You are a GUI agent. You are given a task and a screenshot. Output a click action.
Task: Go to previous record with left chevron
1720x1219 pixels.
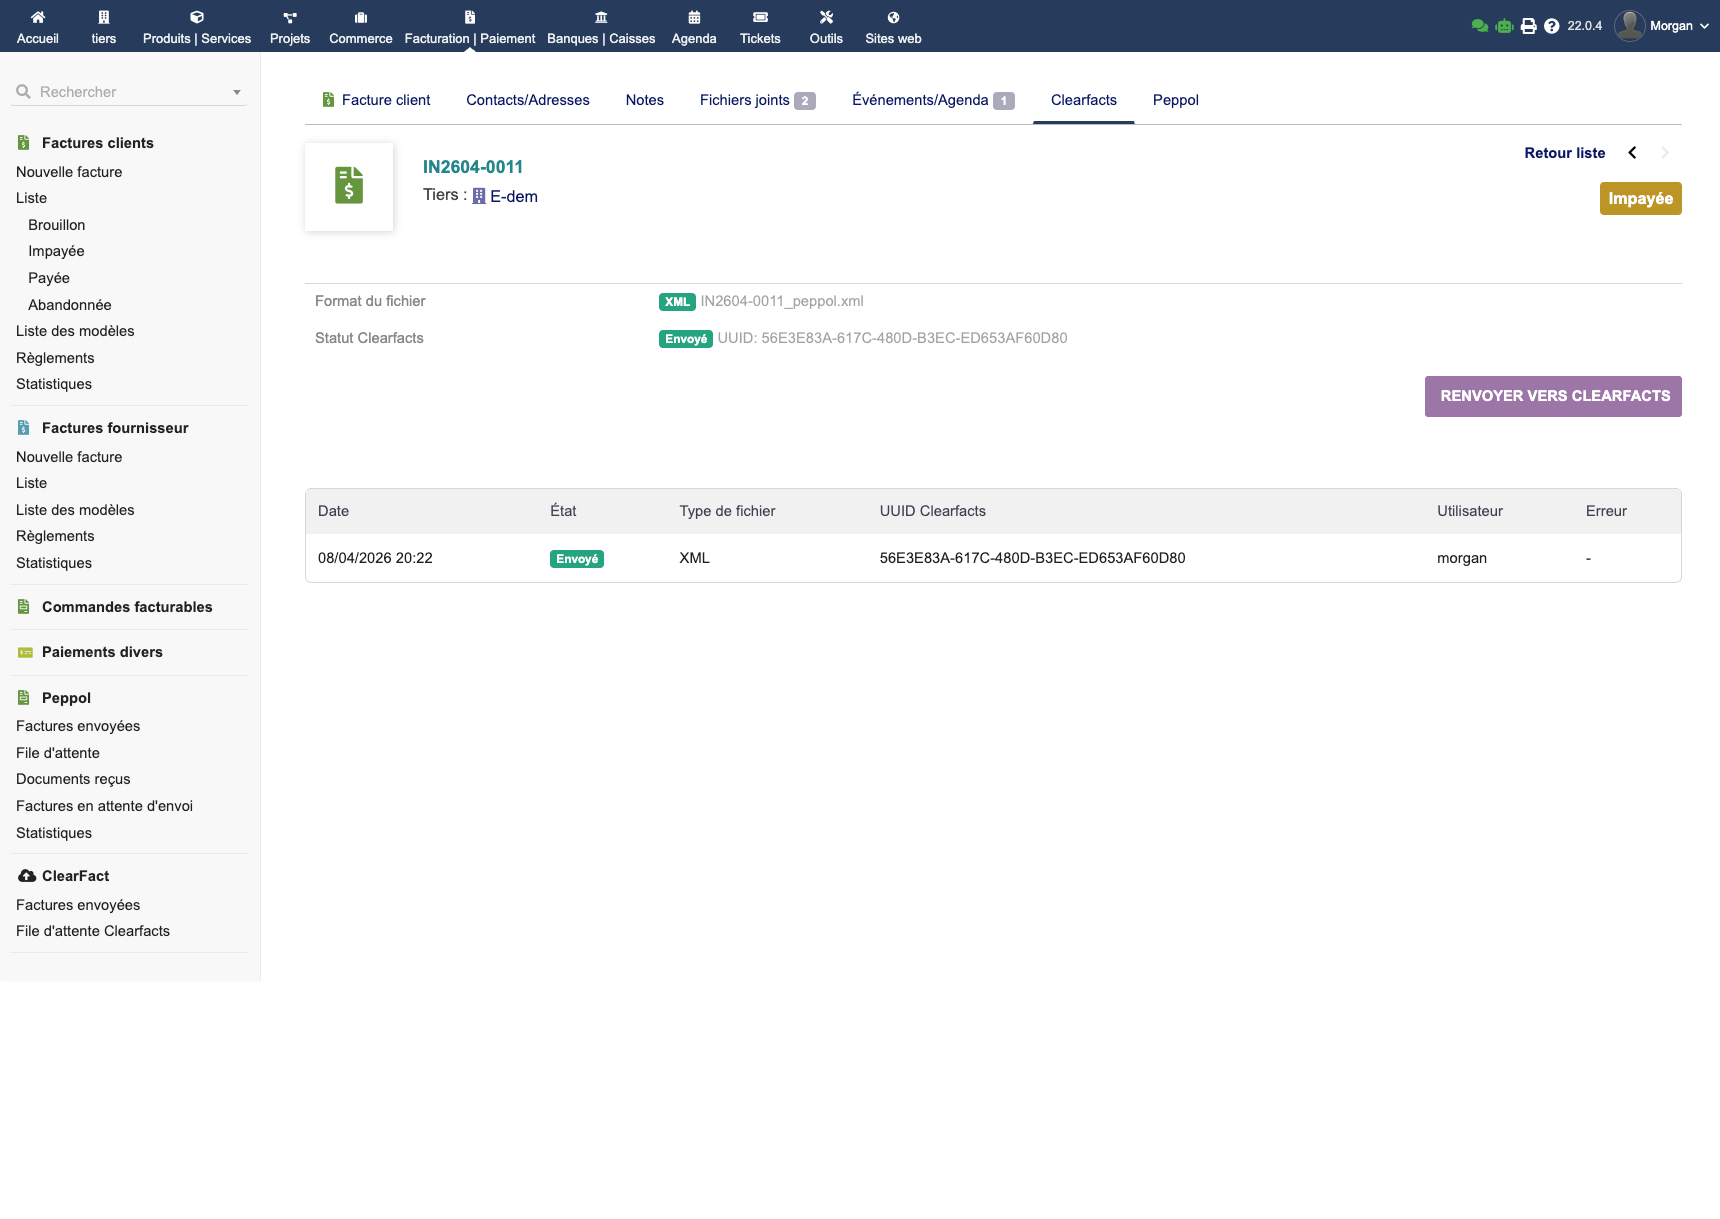coord(1632,153)
